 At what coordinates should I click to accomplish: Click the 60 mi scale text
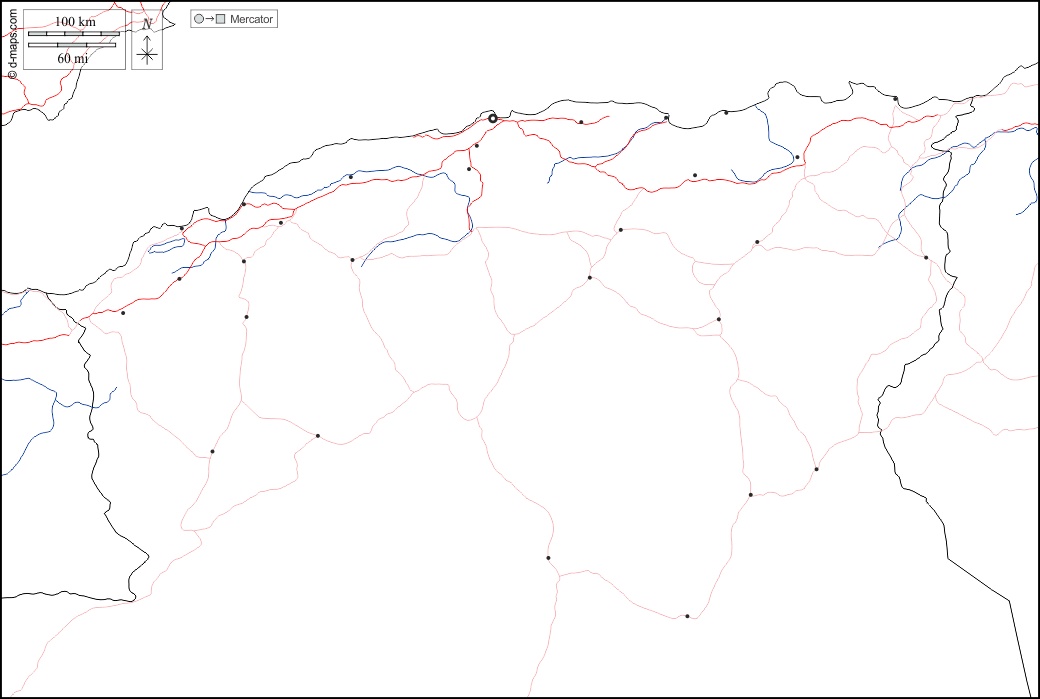(x=73, y=58)
